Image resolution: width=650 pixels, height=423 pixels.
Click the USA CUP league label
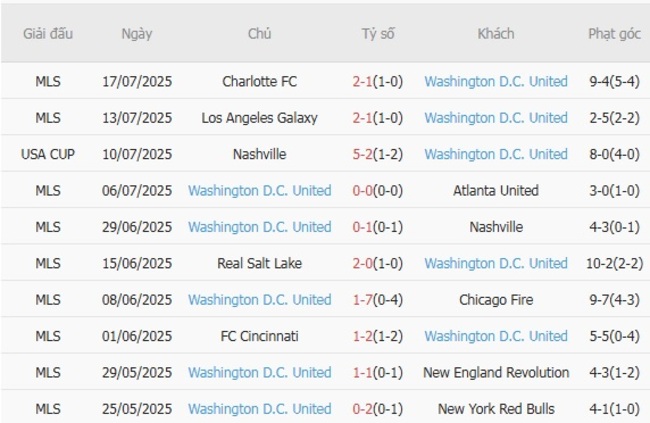point(47,154)
